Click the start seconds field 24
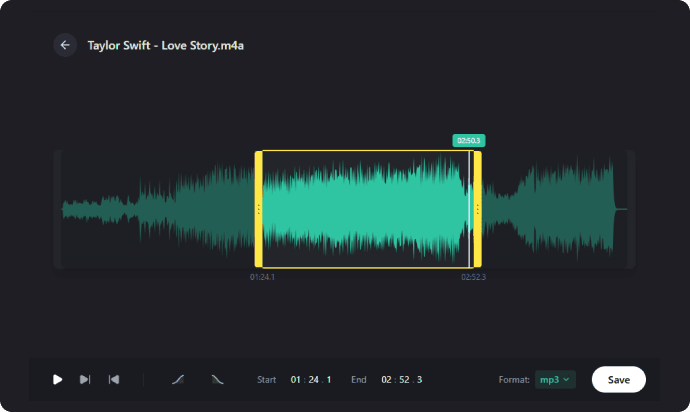The image size is (690, 412). click(313, 379)
